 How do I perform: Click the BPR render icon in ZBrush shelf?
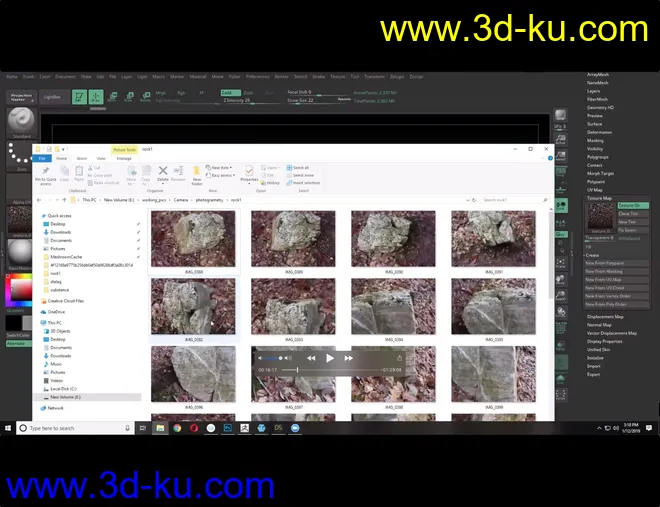pyautogui.click(x=560, y=115)
